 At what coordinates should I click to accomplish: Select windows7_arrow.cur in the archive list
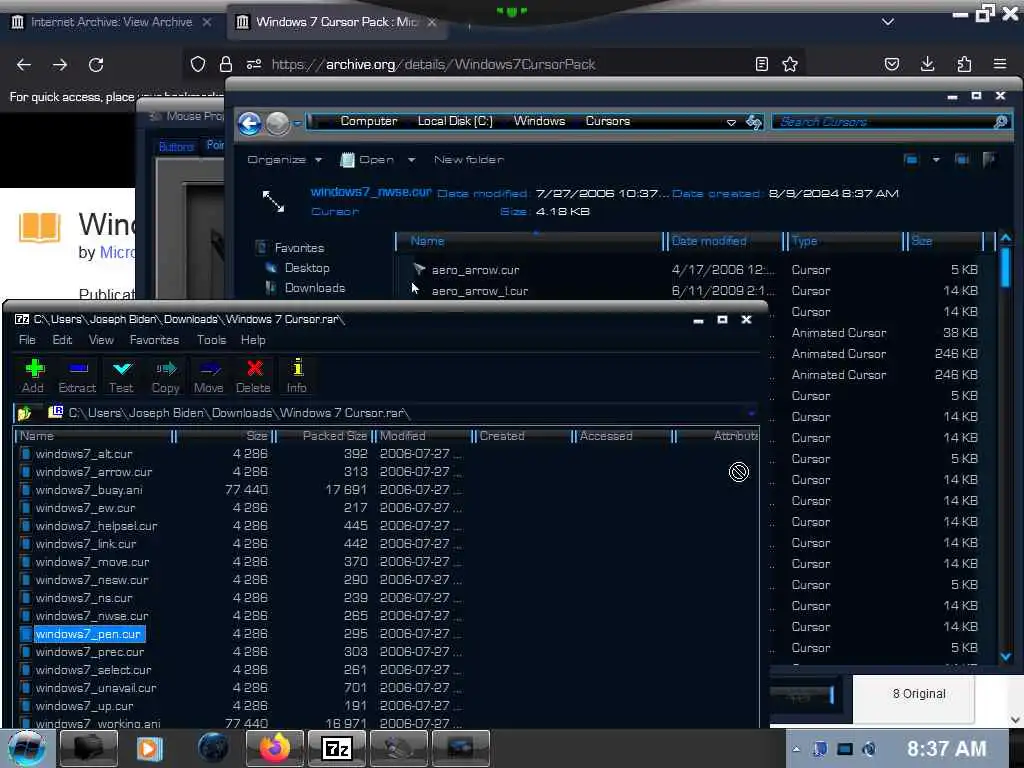tap(93, 472)
